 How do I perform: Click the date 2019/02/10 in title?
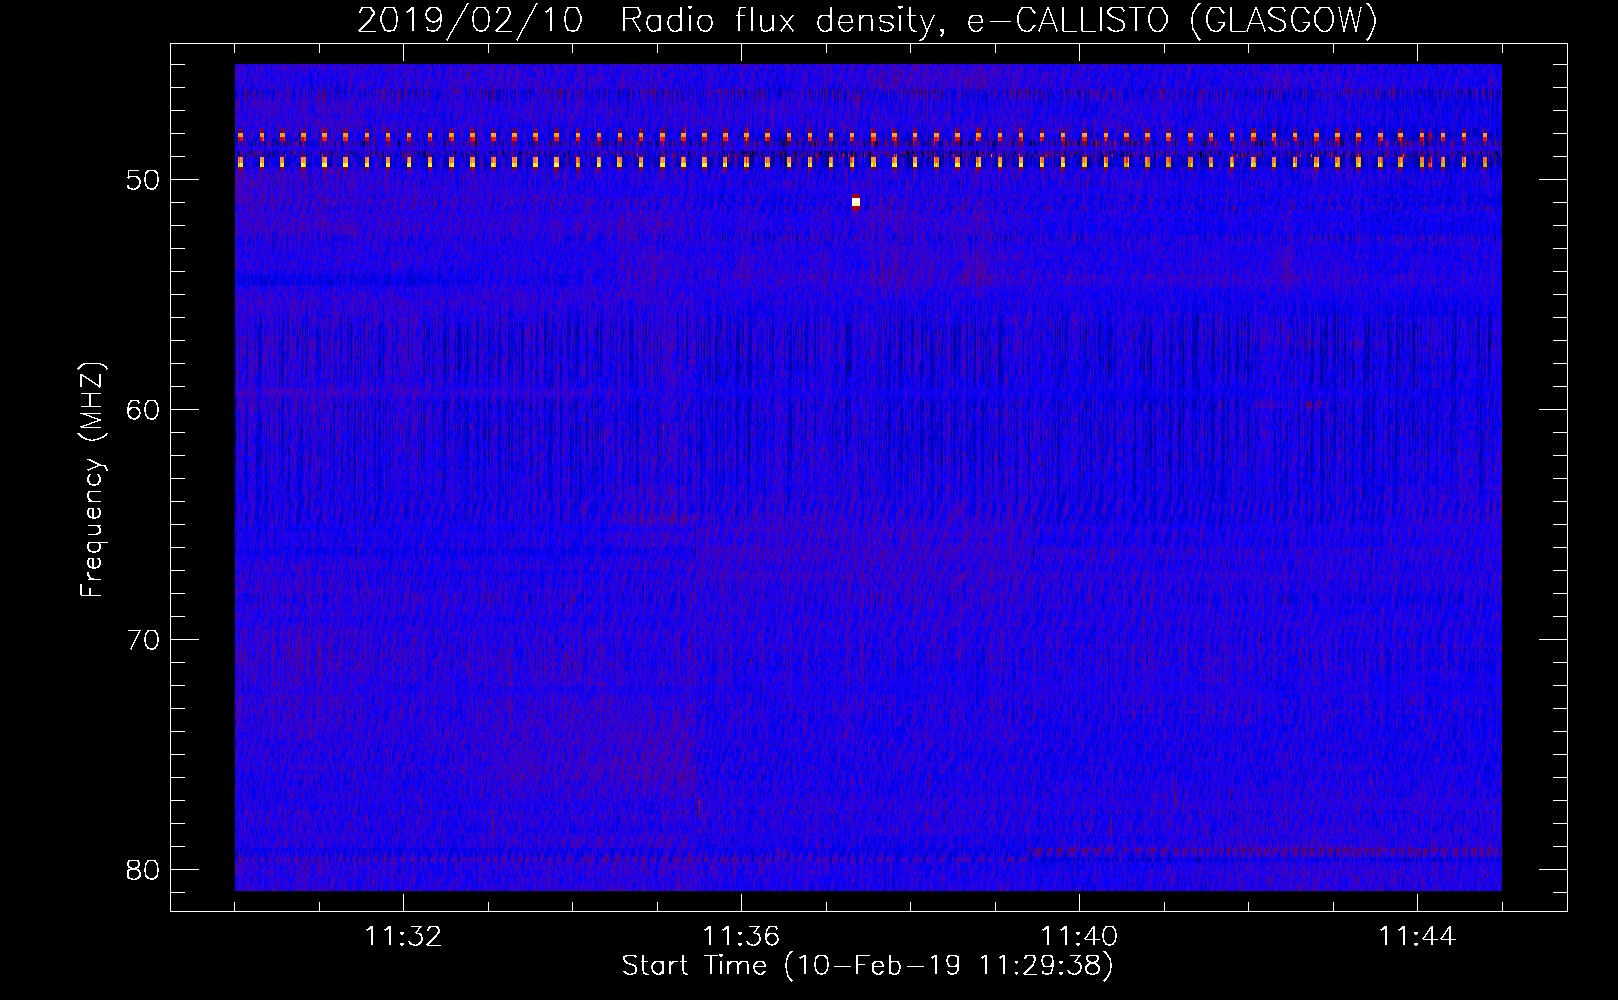coord(470,20)
